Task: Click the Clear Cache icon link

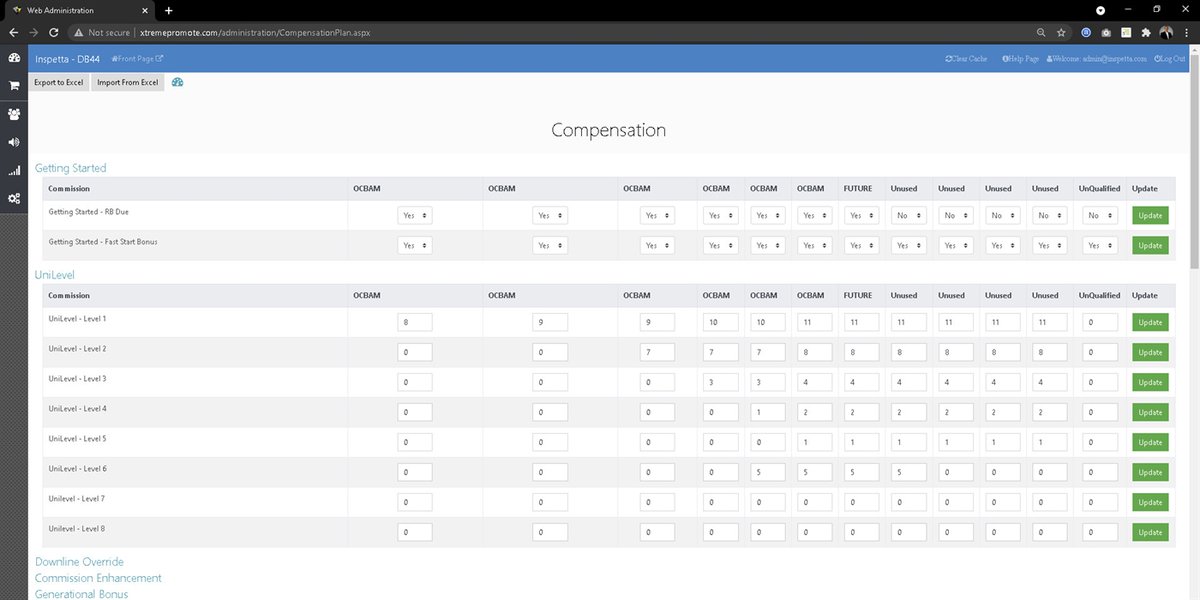Action: click(x=962, y=58)
